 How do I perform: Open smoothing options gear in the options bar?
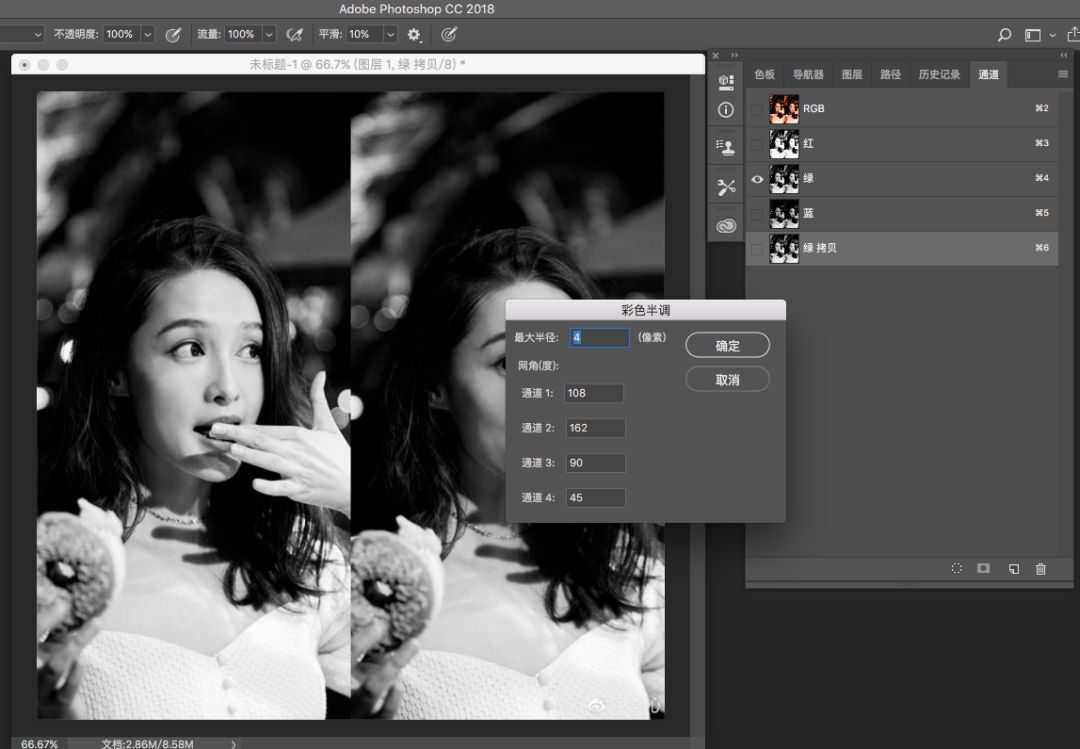click(414, 34)
